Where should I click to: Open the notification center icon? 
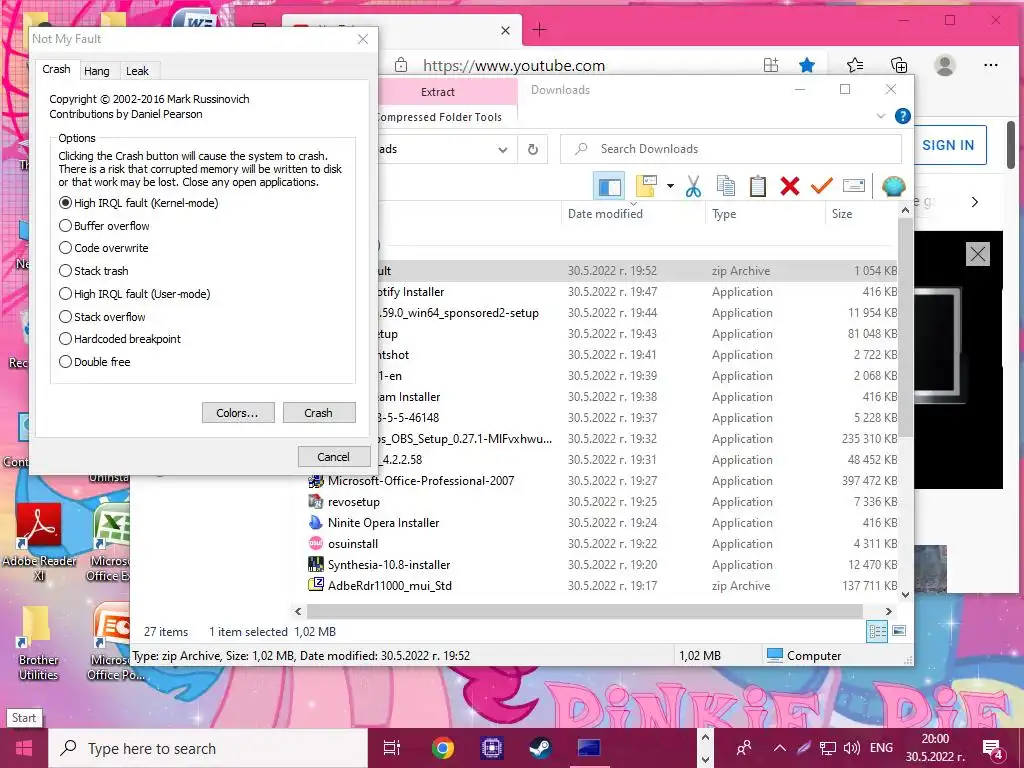pyautogui.click(x=993, y=749)
